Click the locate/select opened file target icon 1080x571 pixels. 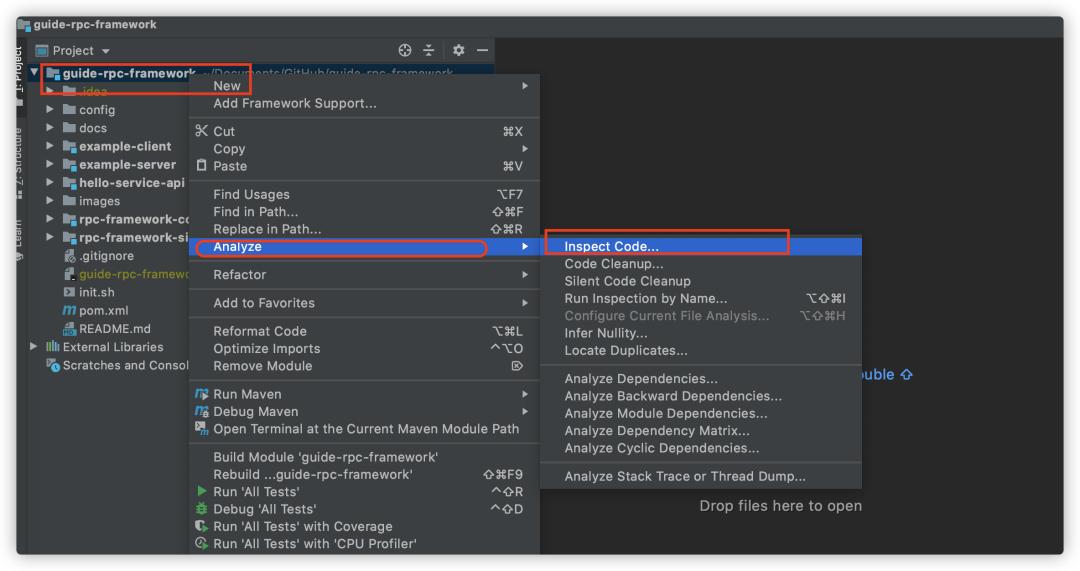(x=405, y=50)
